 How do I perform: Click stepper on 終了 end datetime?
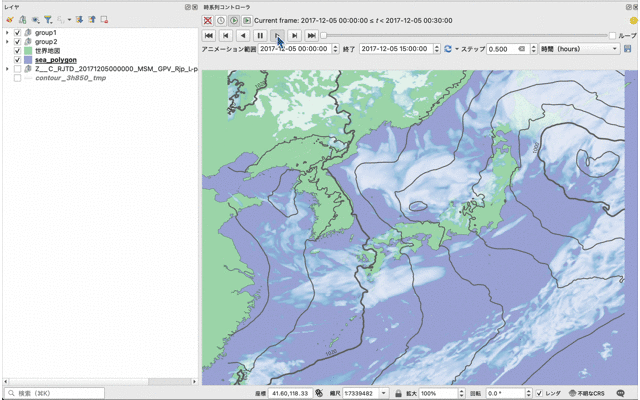pos(437,49)
